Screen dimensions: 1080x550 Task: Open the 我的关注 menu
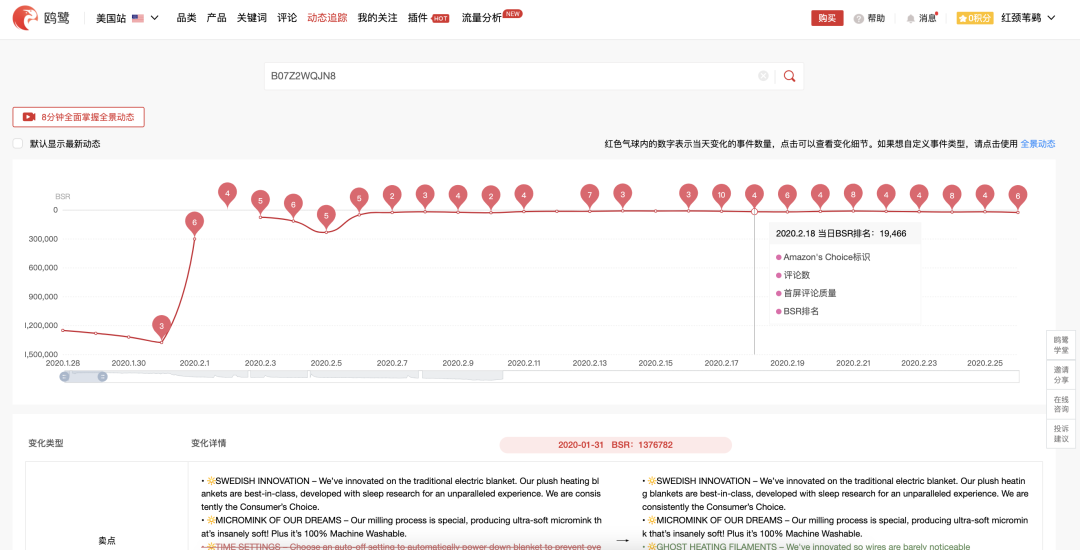377,18
